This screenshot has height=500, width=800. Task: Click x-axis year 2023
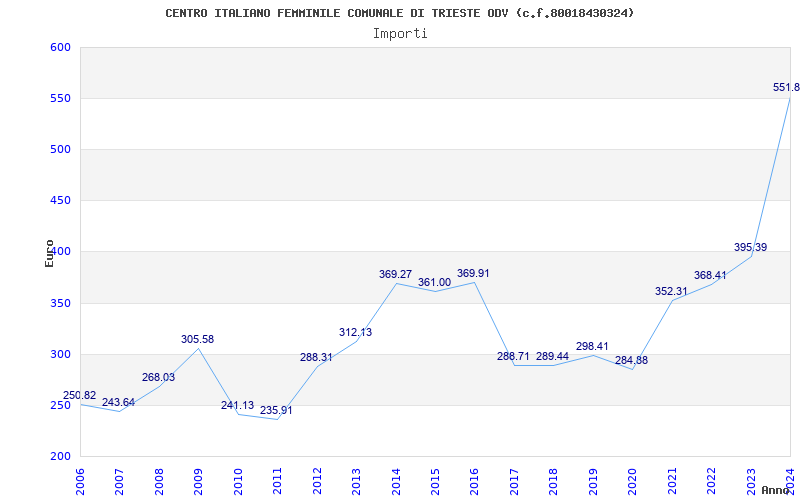click(751, 481)
